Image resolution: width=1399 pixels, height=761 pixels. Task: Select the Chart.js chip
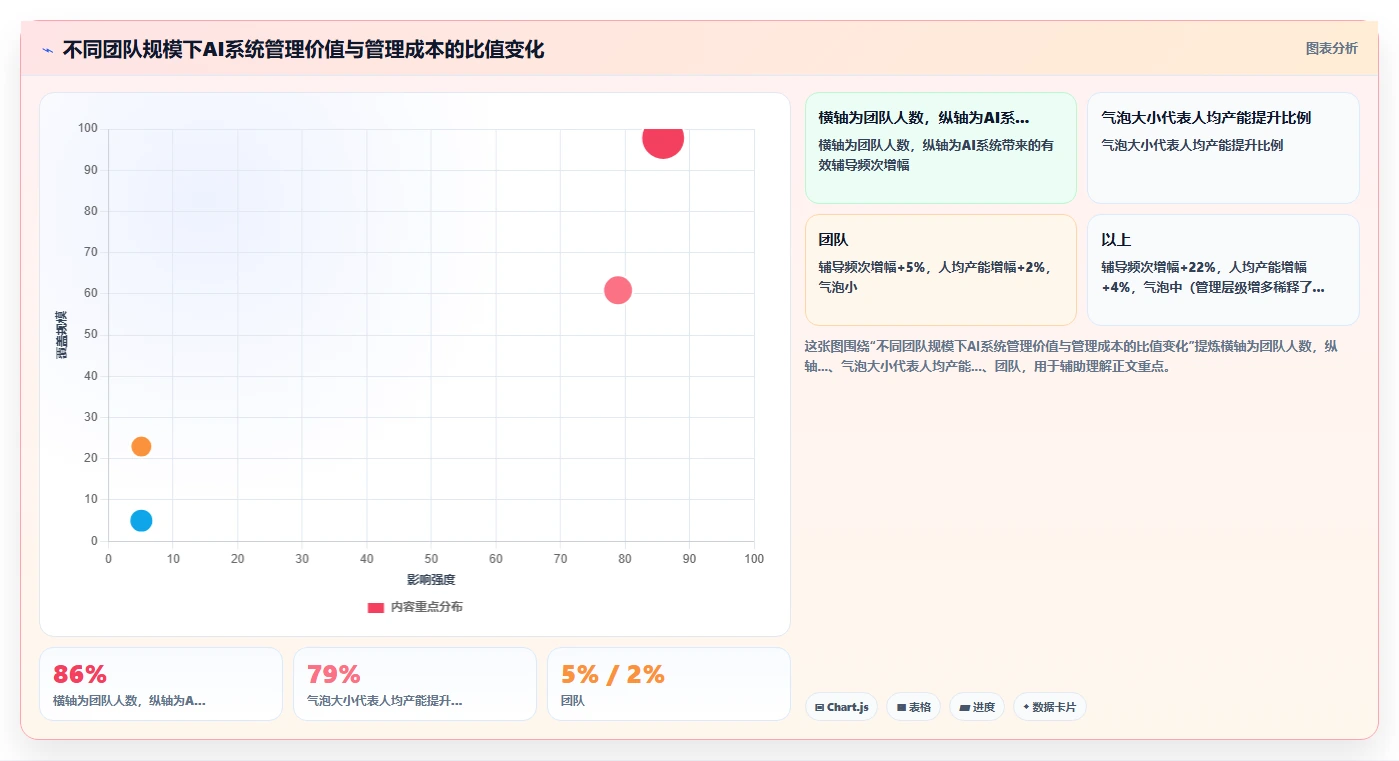tap(841, 707)
